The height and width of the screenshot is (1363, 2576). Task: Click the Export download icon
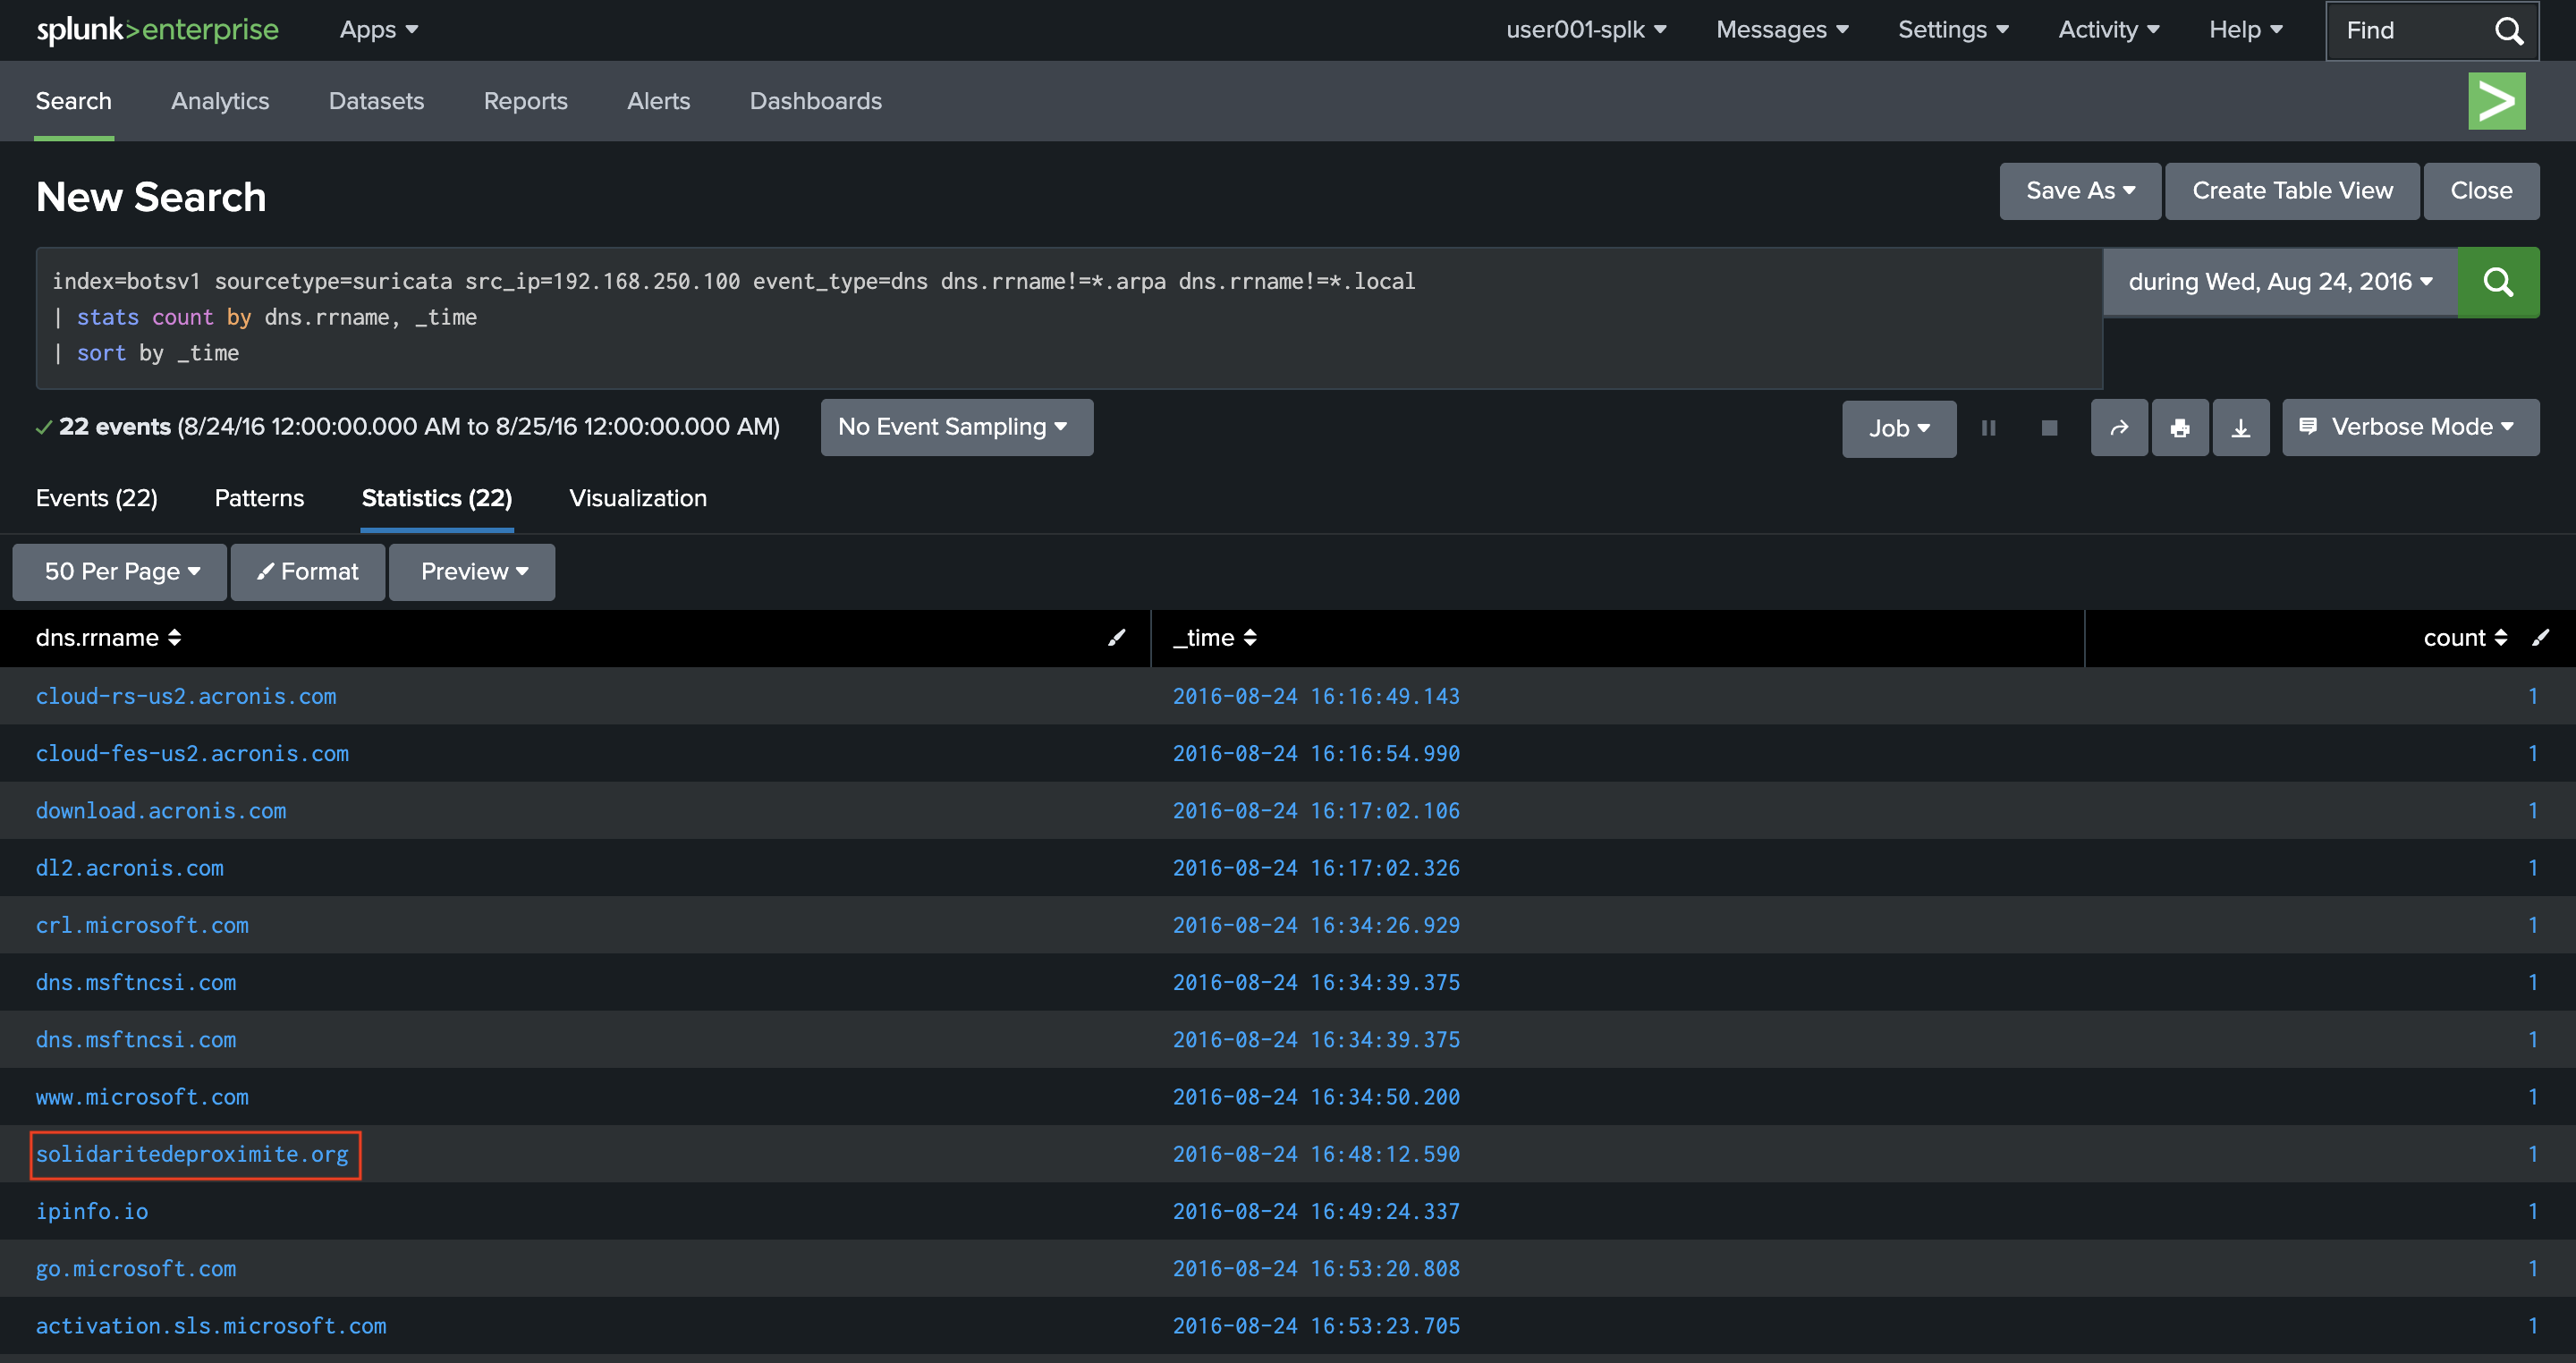(2241, 428)
